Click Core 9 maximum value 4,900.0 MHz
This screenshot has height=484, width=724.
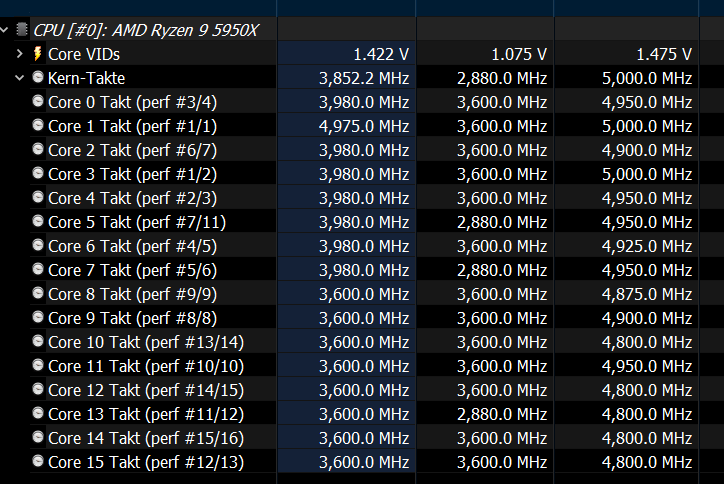point(647,318)
